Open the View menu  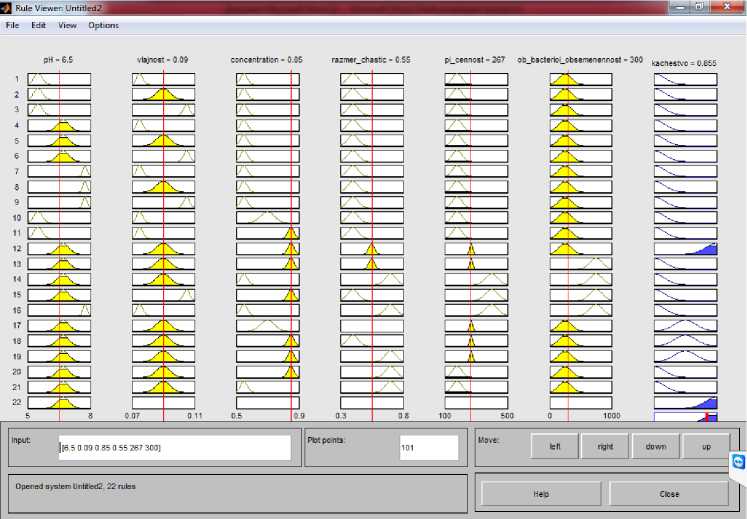(67, 24)
